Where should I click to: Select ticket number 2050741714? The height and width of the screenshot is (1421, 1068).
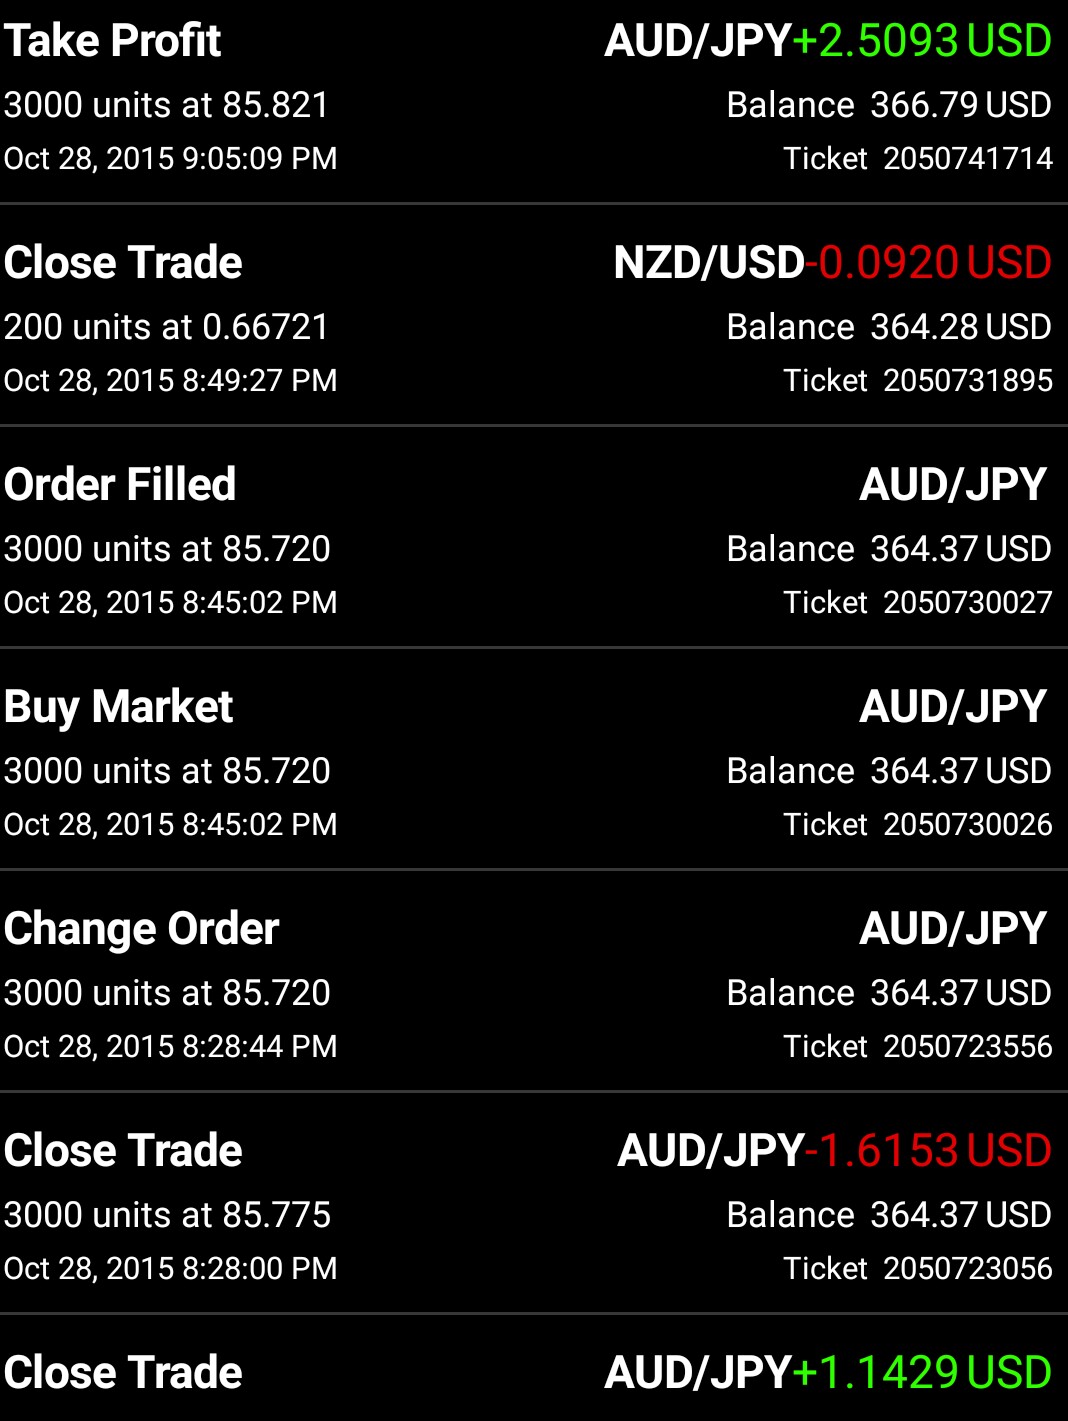tap(967, 158)
